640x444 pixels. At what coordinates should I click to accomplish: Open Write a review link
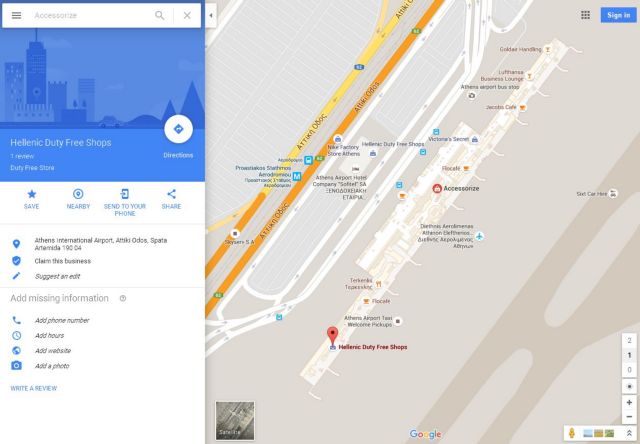click(34, 388)
